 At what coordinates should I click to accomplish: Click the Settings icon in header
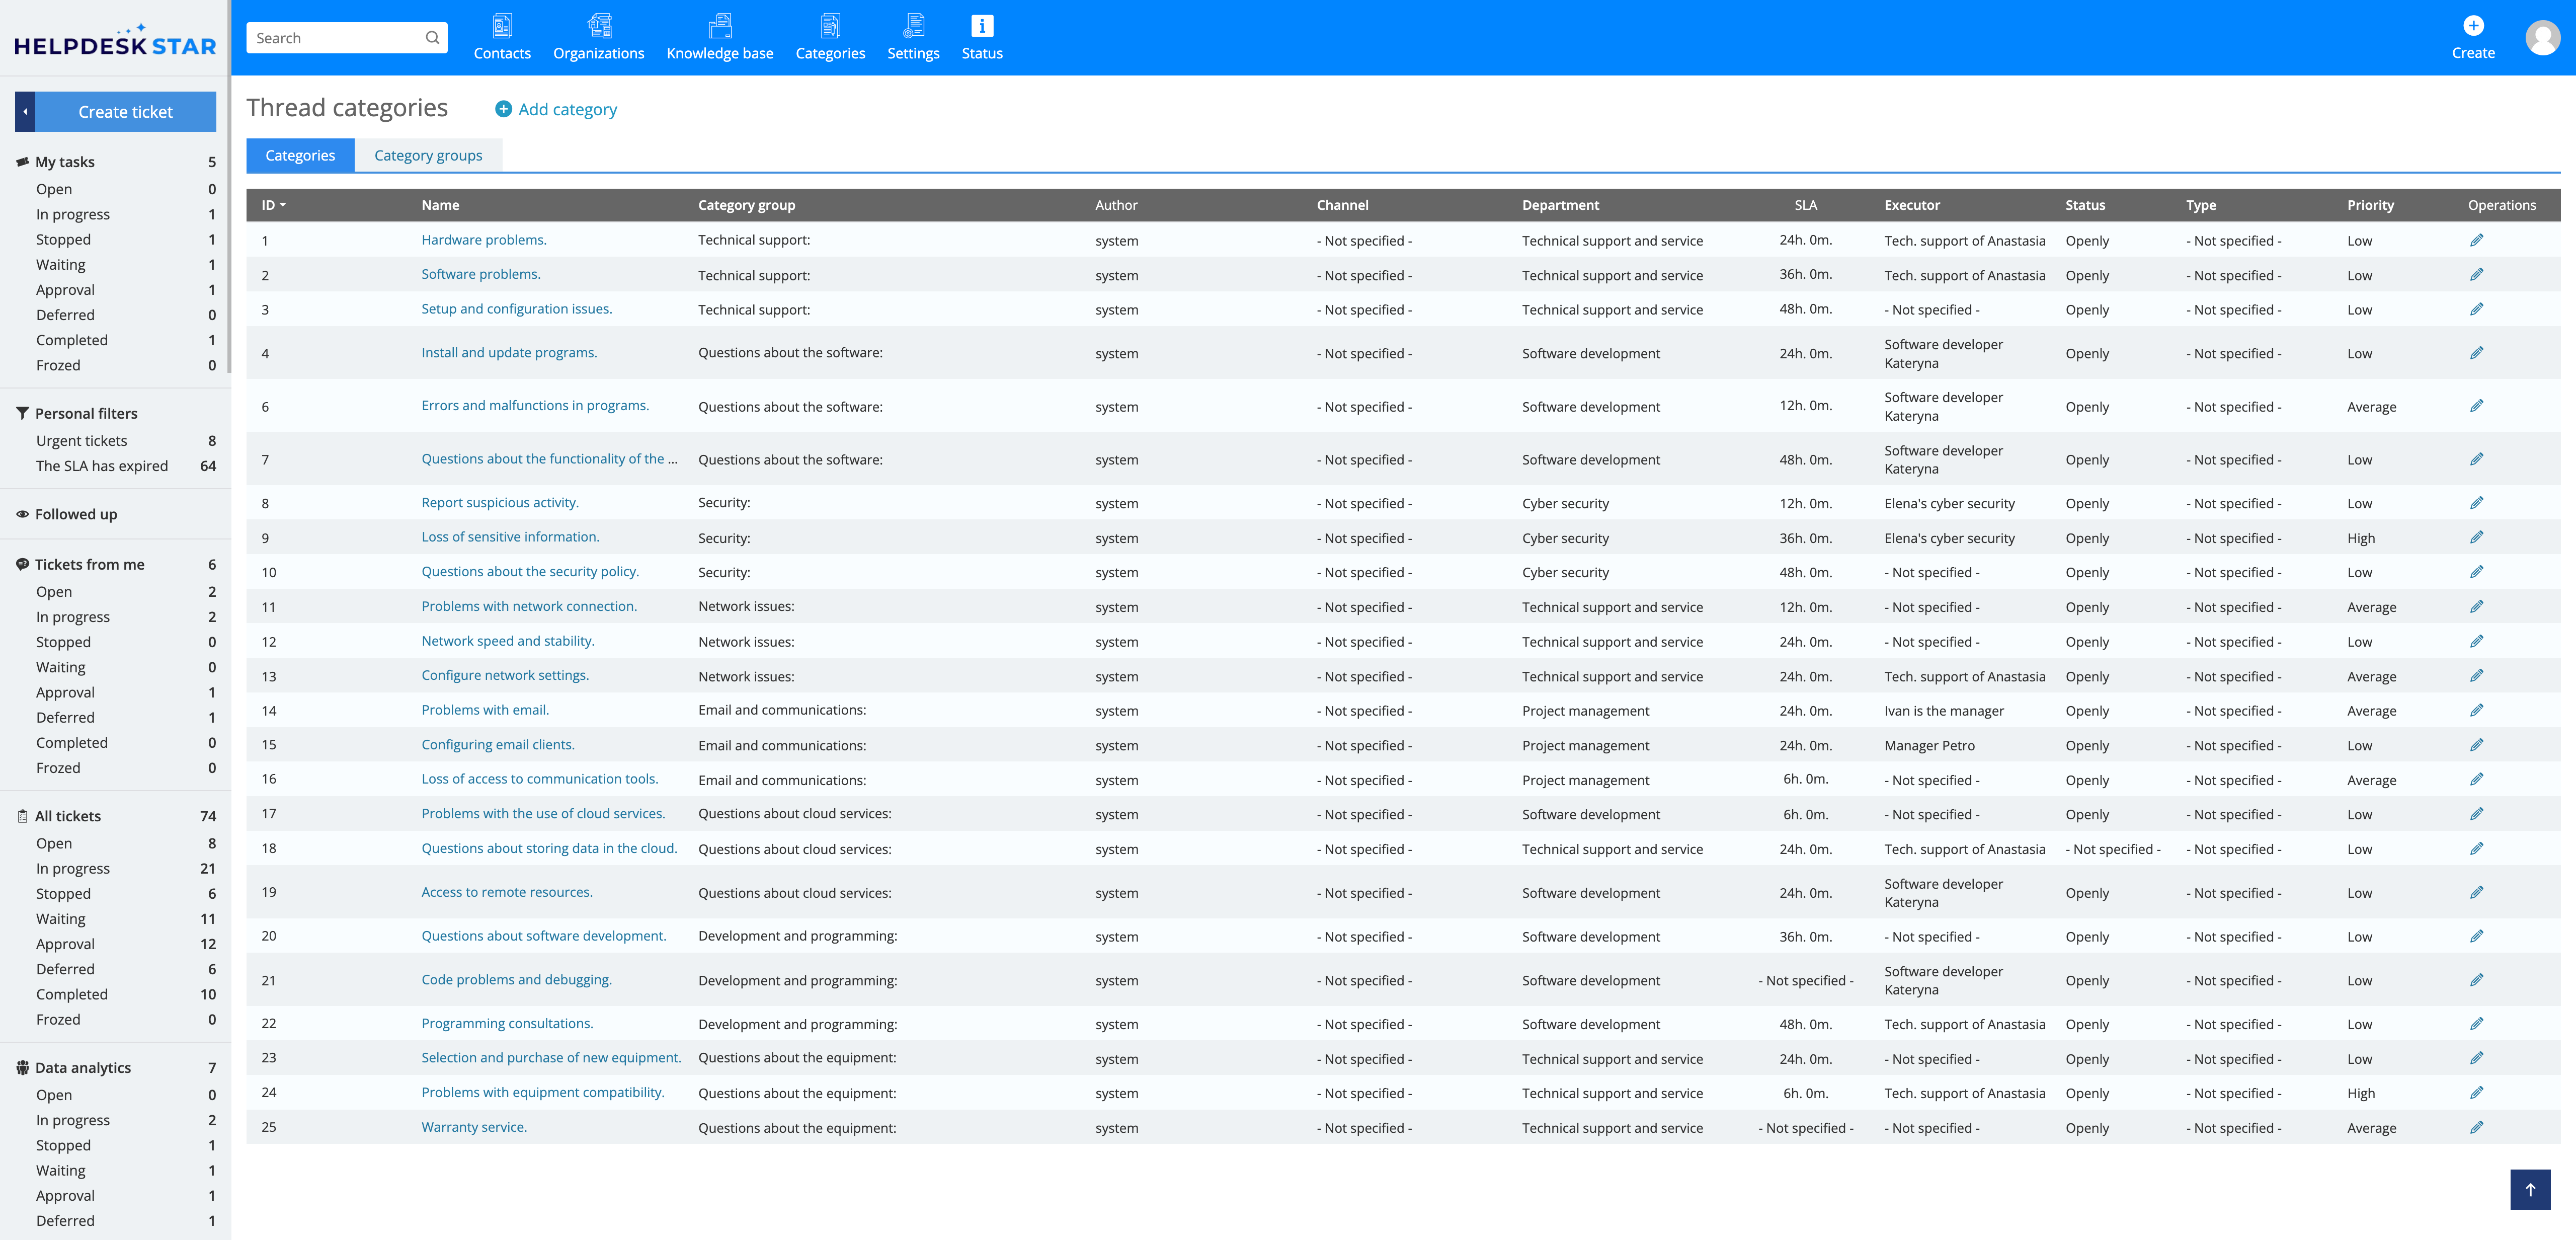[x=913, y=27]
